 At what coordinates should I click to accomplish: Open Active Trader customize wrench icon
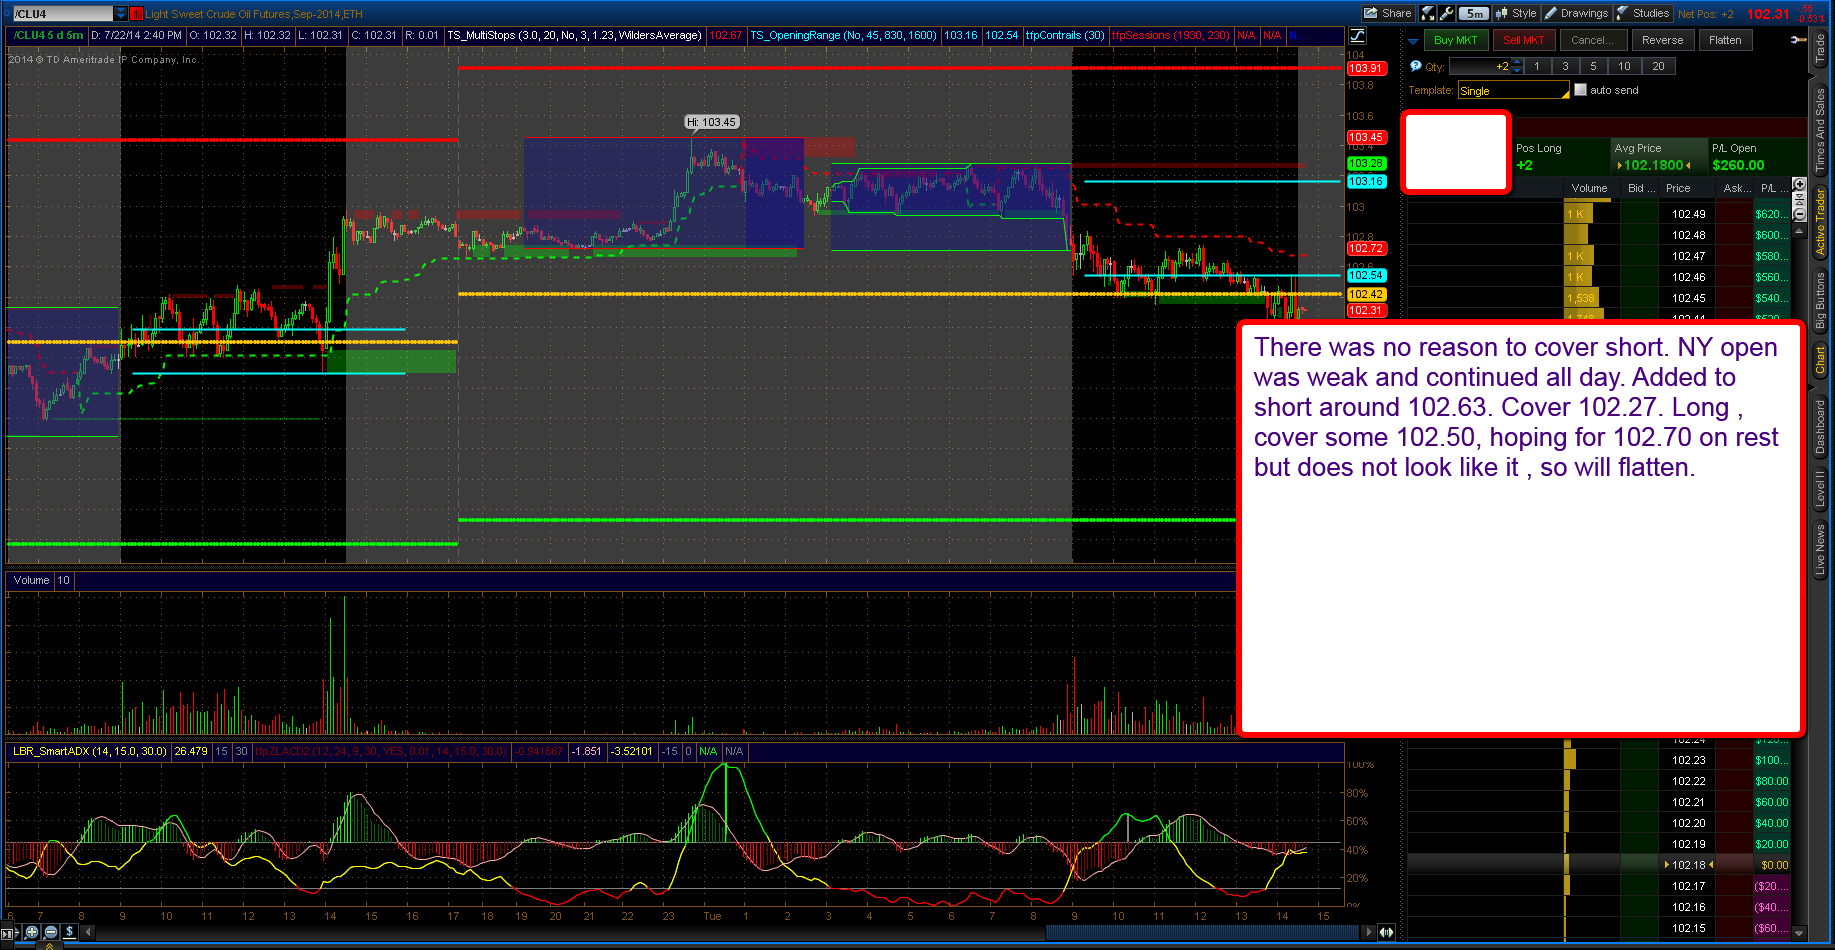[1798, 40]
